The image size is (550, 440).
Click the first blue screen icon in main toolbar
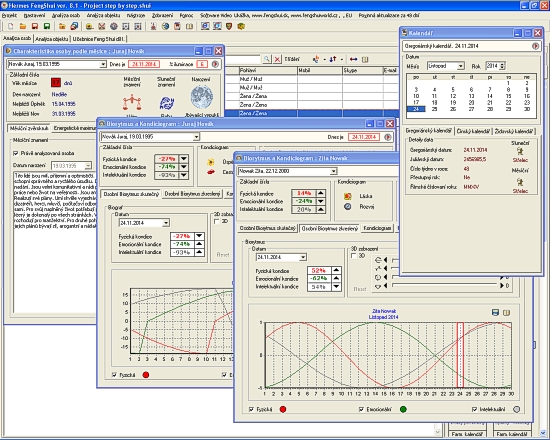coord(205,26)
